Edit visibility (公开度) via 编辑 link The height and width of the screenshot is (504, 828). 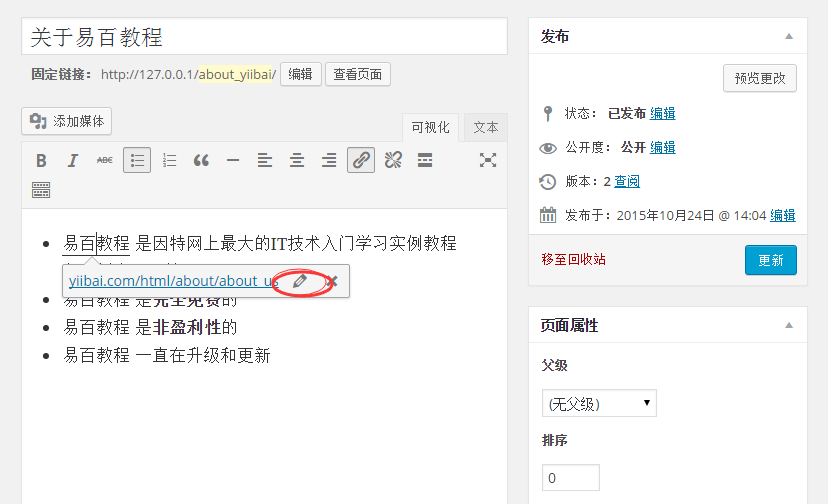[662, 147]
